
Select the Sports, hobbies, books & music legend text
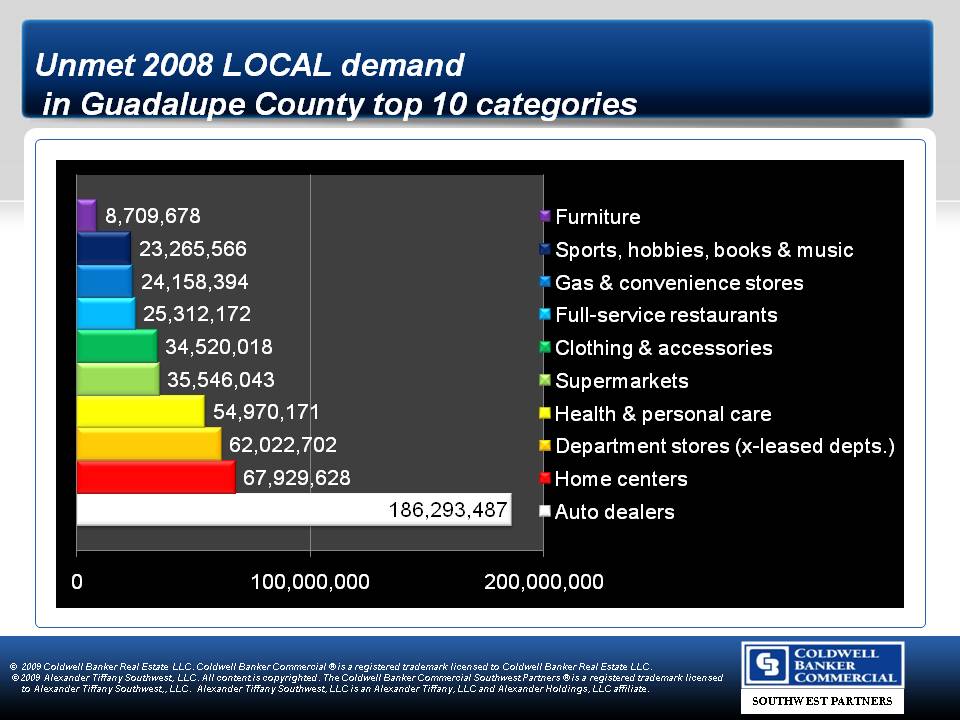point(704,250)
